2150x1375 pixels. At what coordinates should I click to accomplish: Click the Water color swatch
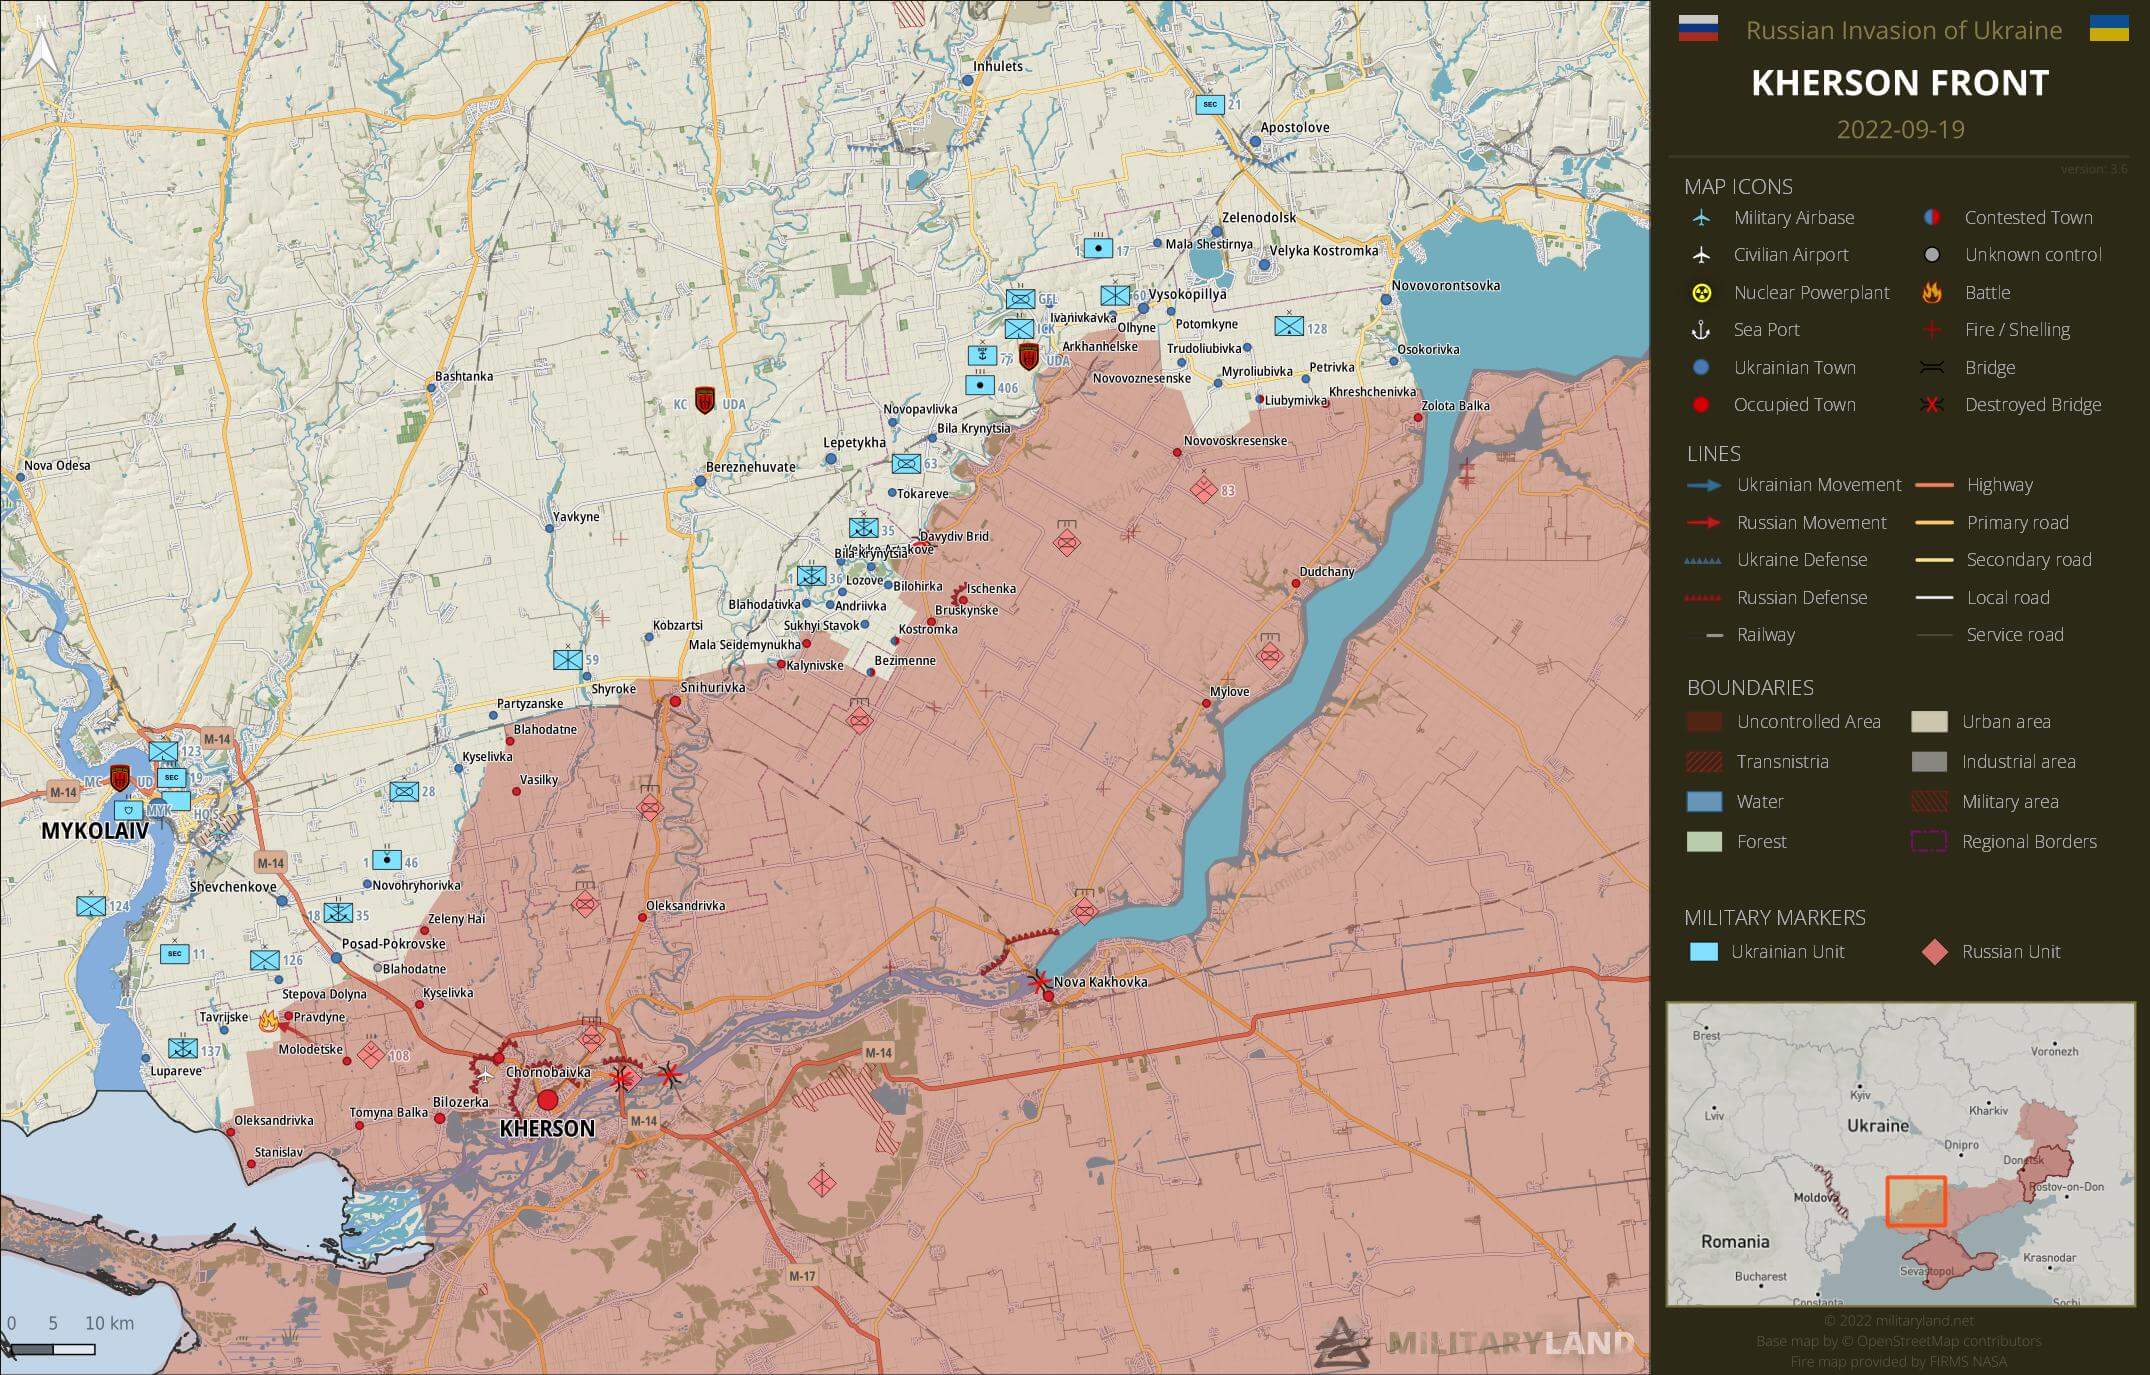[x=1704, y=802]
